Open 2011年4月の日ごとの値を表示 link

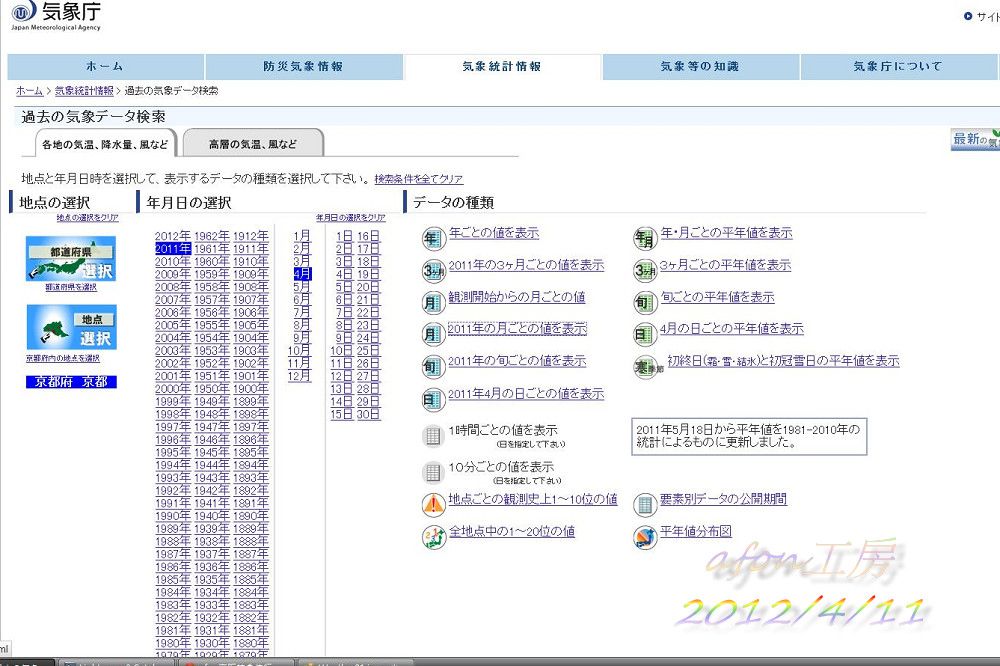525,394
